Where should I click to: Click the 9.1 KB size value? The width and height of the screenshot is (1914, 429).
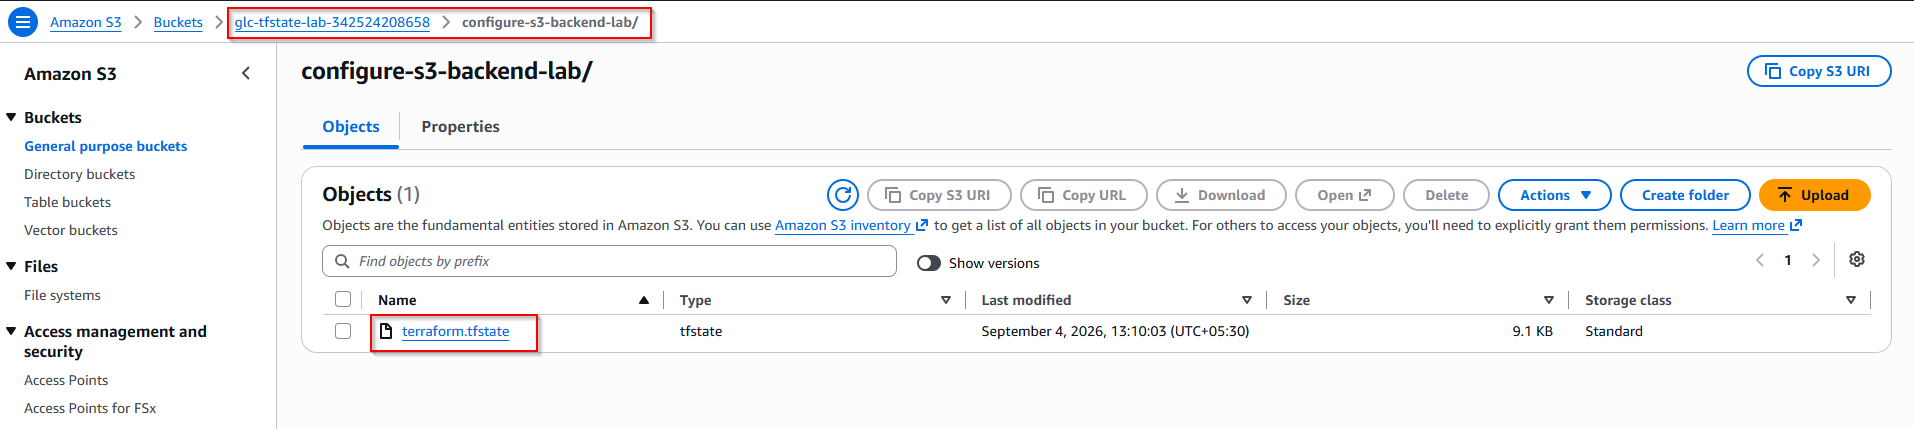tap(1532, 331)
